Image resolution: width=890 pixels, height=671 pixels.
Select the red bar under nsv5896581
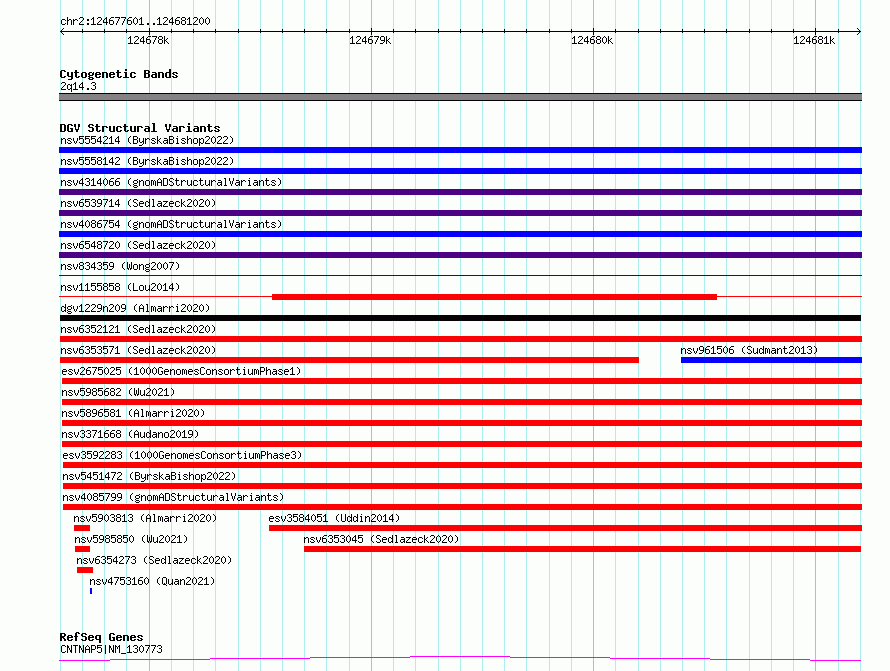461,423
